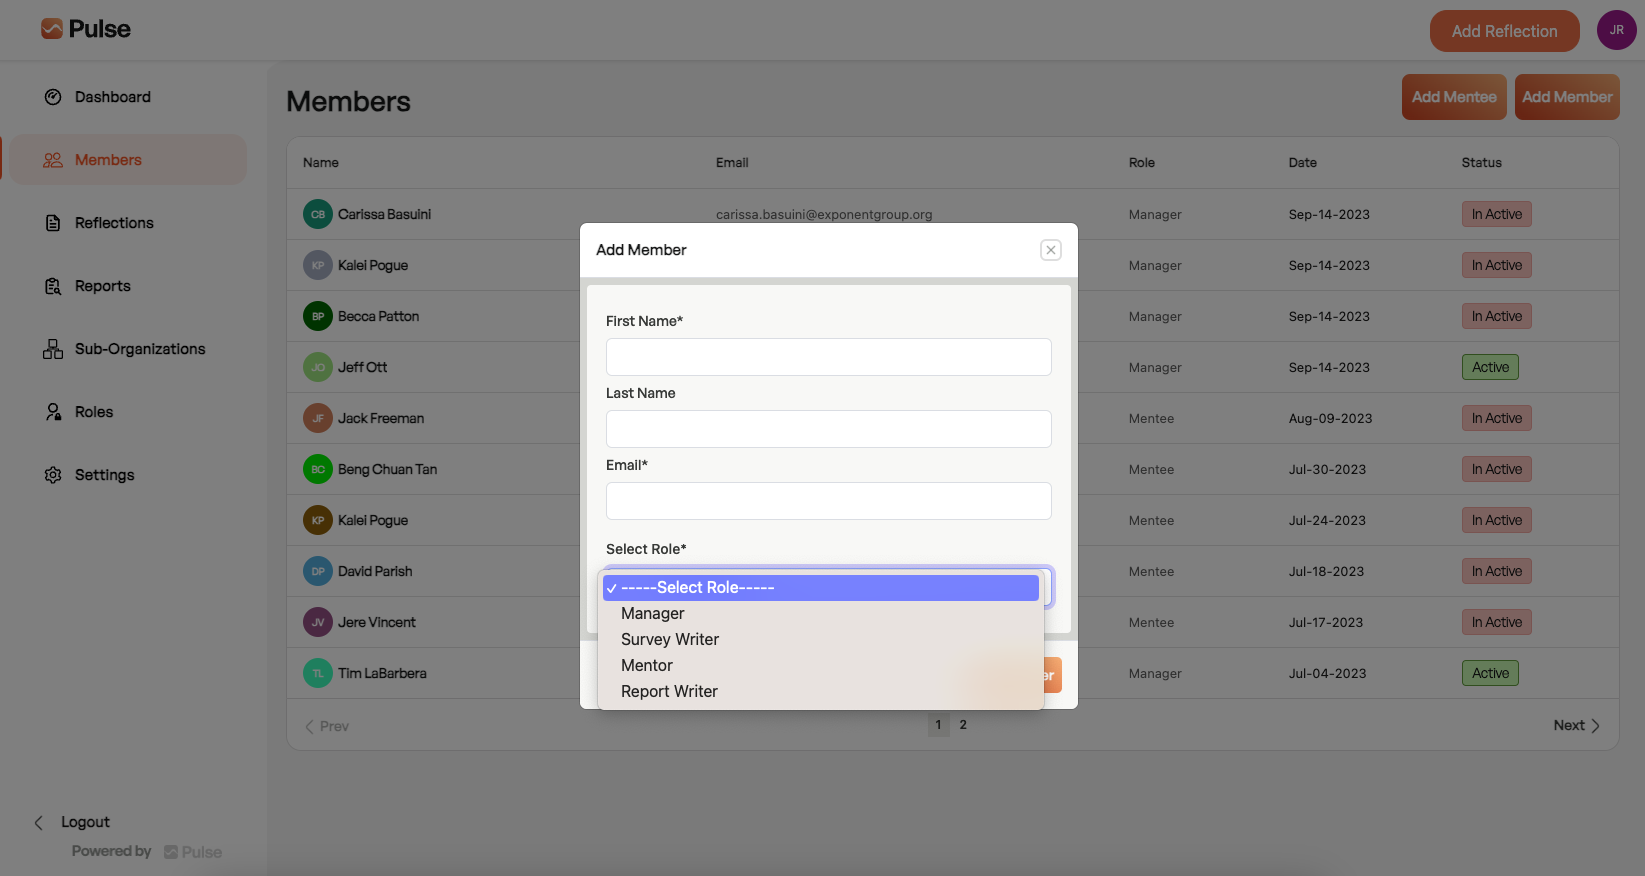1645x876 pixels.
Task: Click the Date column header
Action: [1302, 163]
